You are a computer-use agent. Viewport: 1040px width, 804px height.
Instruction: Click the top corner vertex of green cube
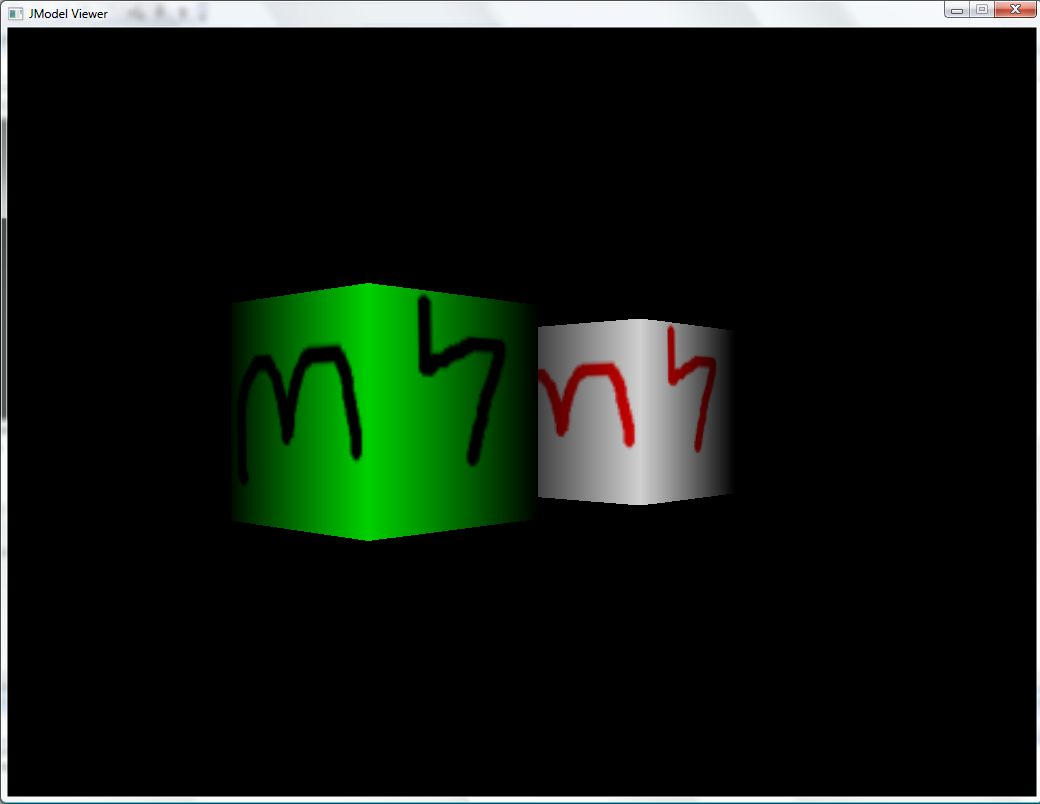pos(367,285)
